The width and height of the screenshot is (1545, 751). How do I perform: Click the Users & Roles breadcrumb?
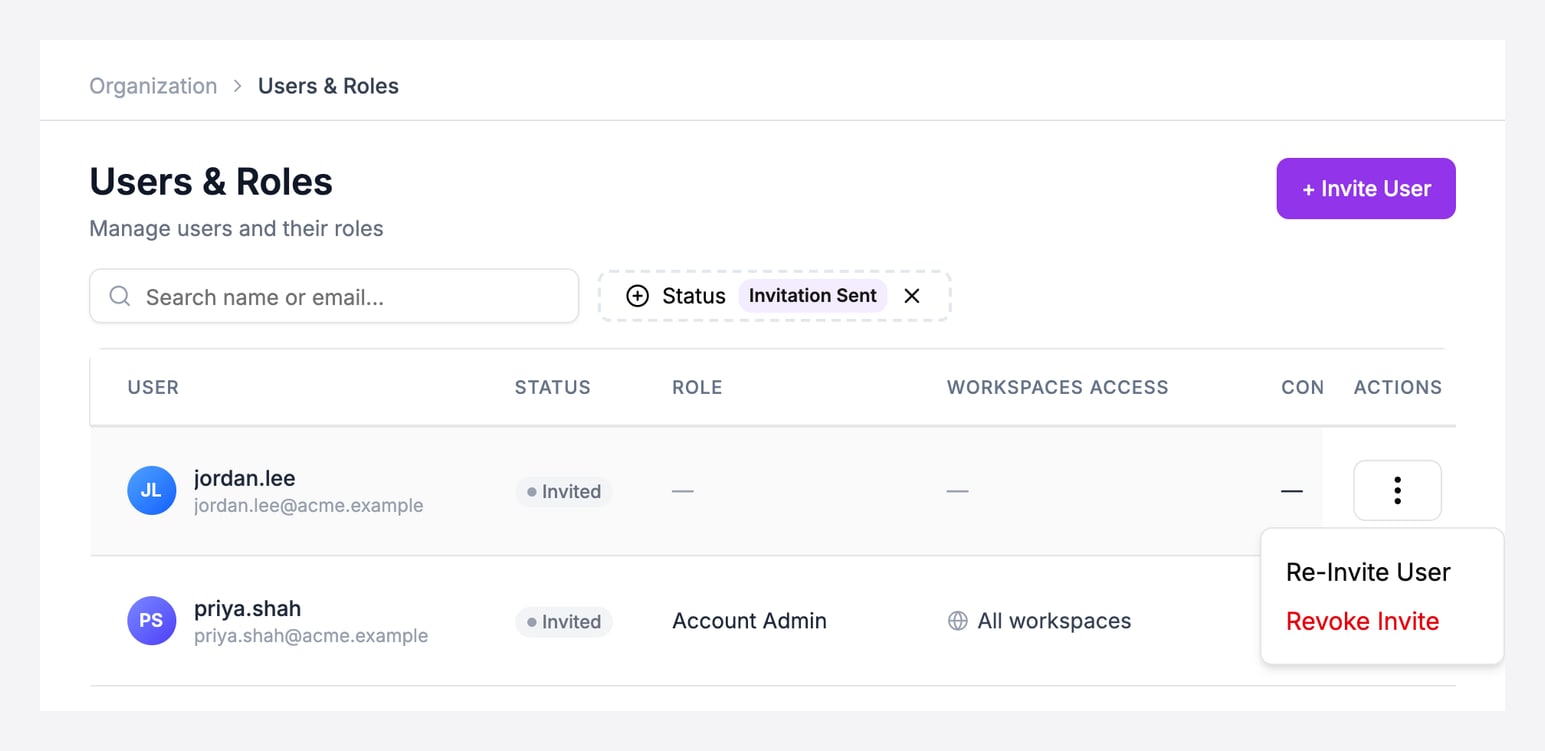328,86
